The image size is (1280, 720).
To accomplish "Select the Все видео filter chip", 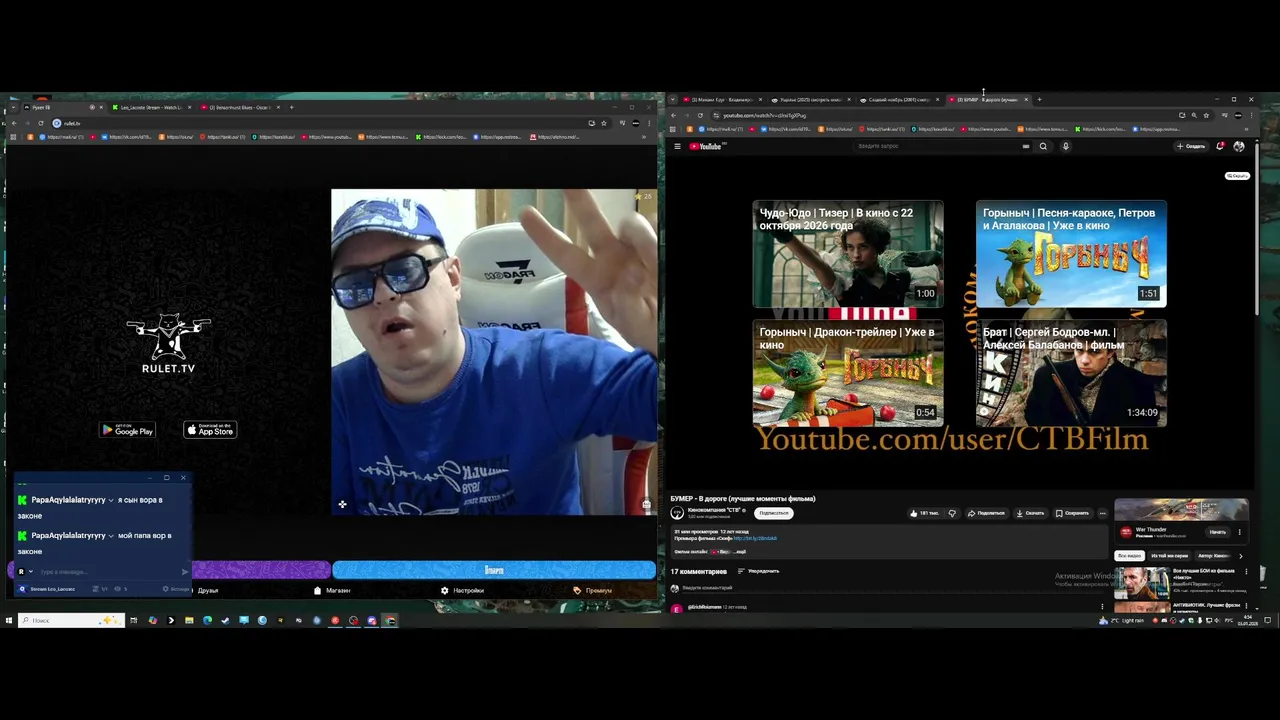I will pos(1130,556).
